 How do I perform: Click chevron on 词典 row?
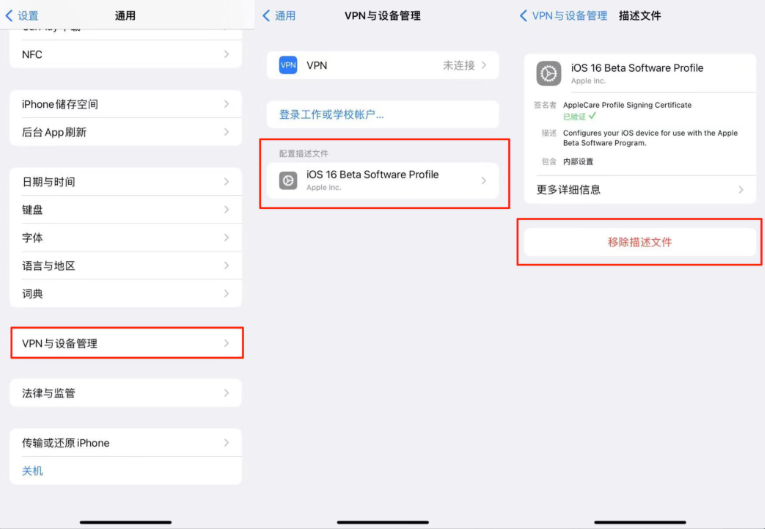[x=226, y=293]
